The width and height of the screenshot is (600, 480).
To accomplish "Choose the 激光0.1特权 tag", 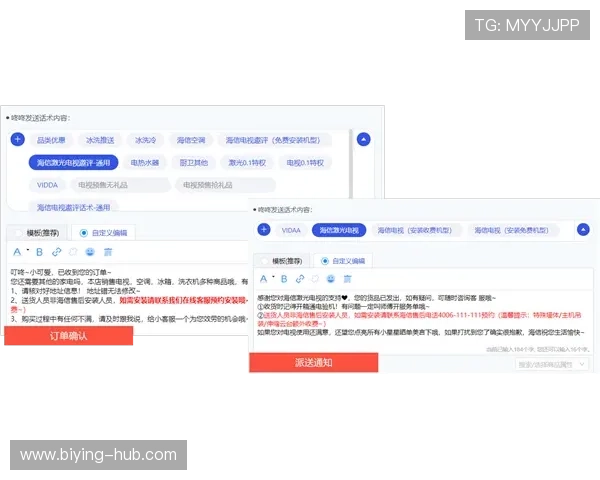I will (247, 163).
